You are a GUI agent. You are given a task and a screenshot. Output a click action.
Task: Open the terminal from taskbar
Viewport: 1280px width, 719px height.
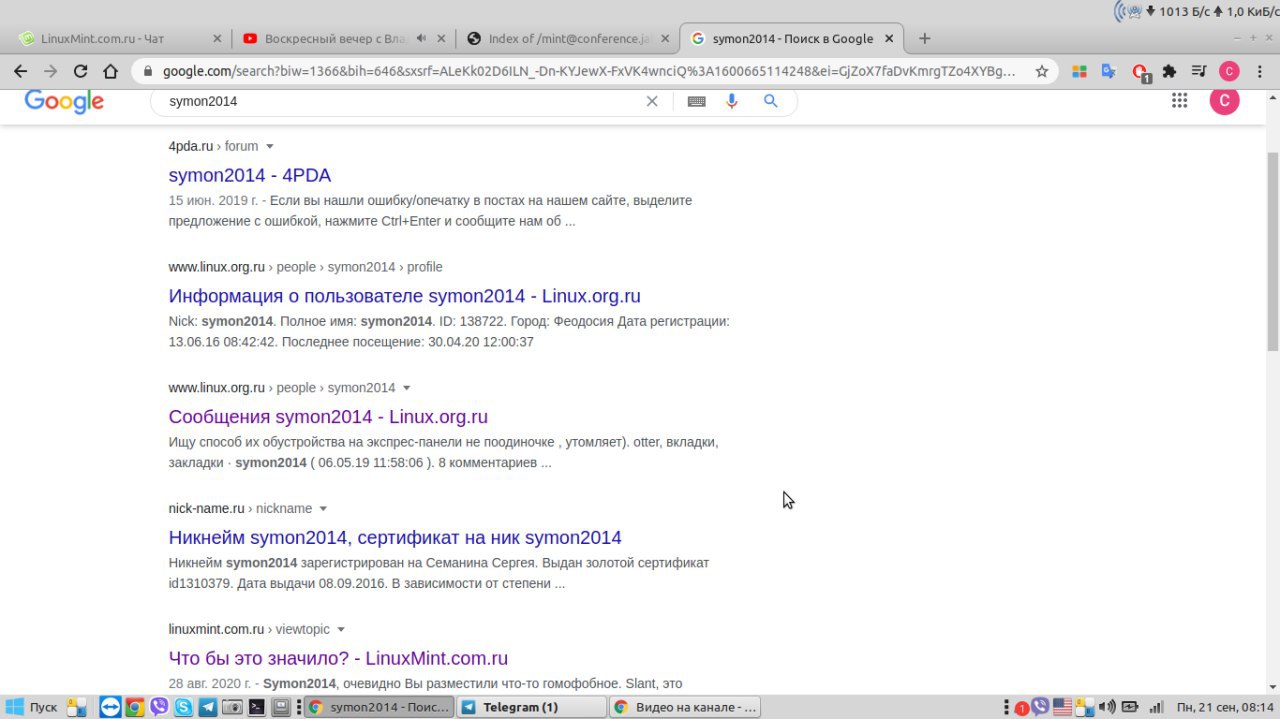pyautogui.click(x=257, y=707)
